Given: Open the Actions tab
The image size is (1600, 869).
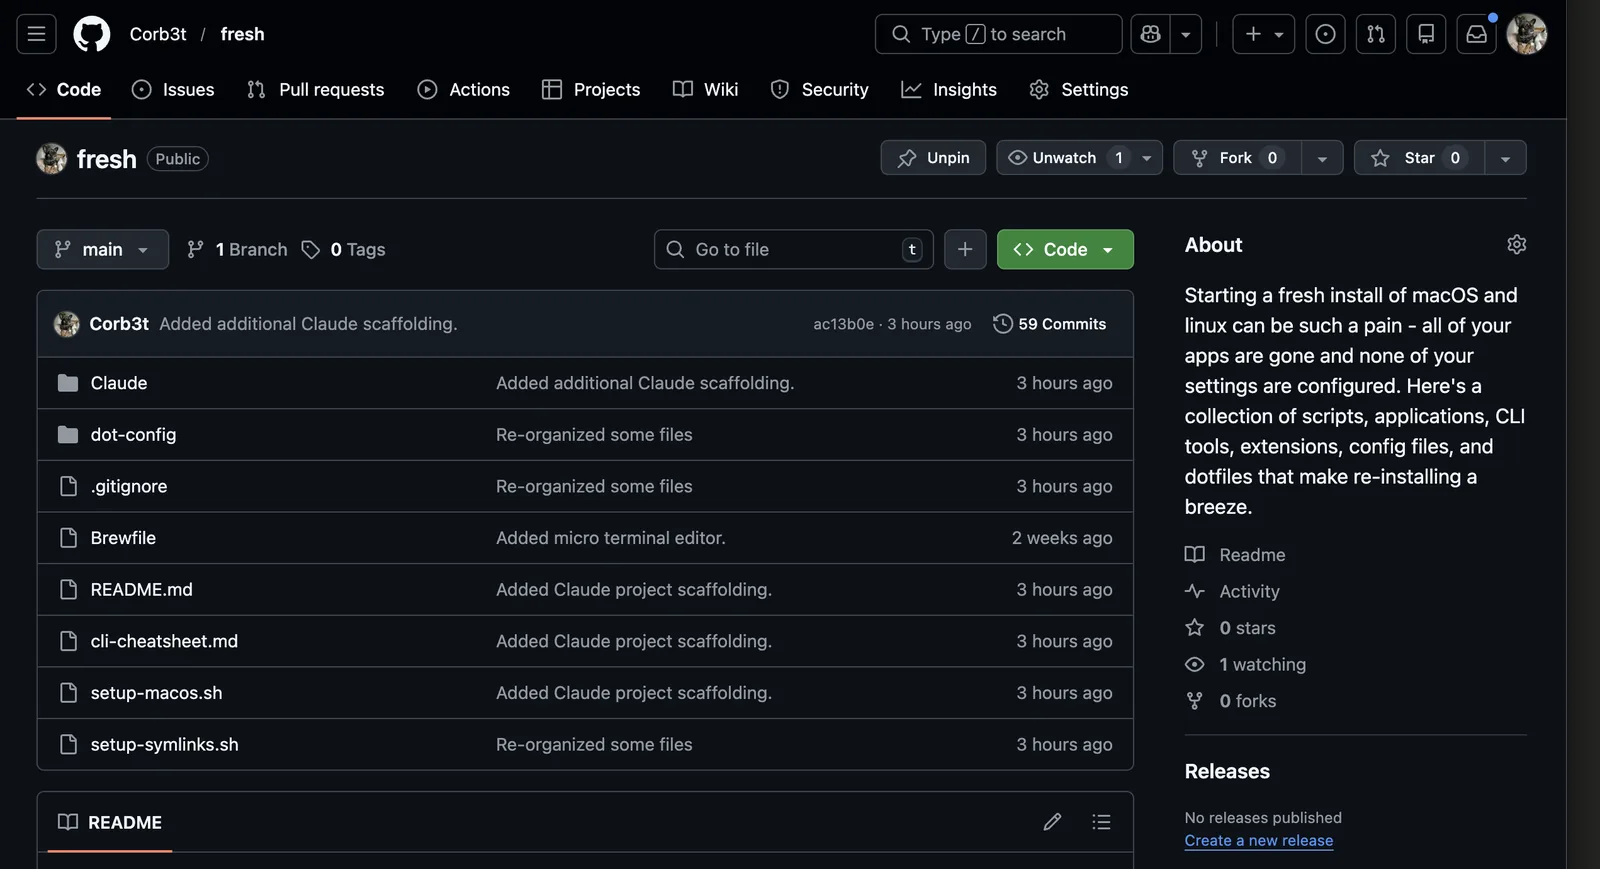Looking at the screenshot, I should 464,90.
